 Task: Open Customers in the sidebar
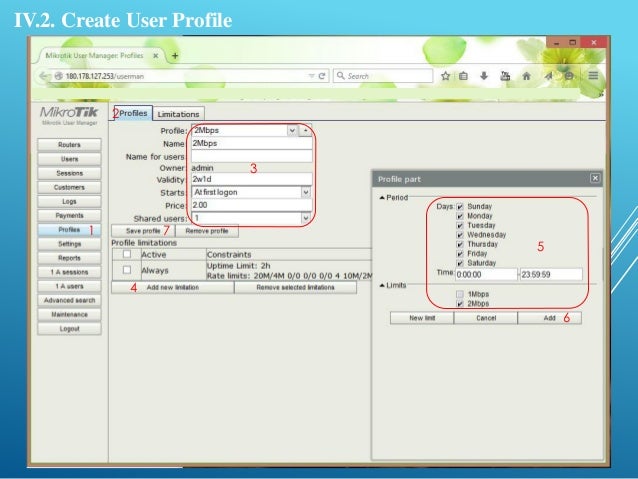click(69, 187)
